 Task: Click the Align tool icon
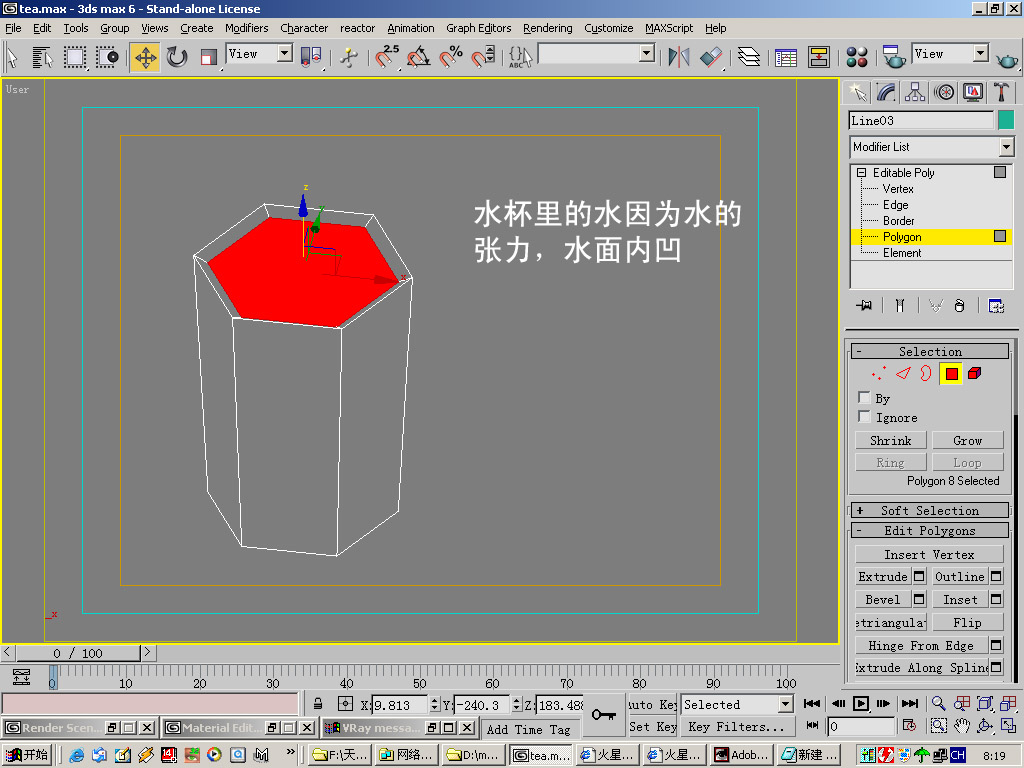[711, 57]
